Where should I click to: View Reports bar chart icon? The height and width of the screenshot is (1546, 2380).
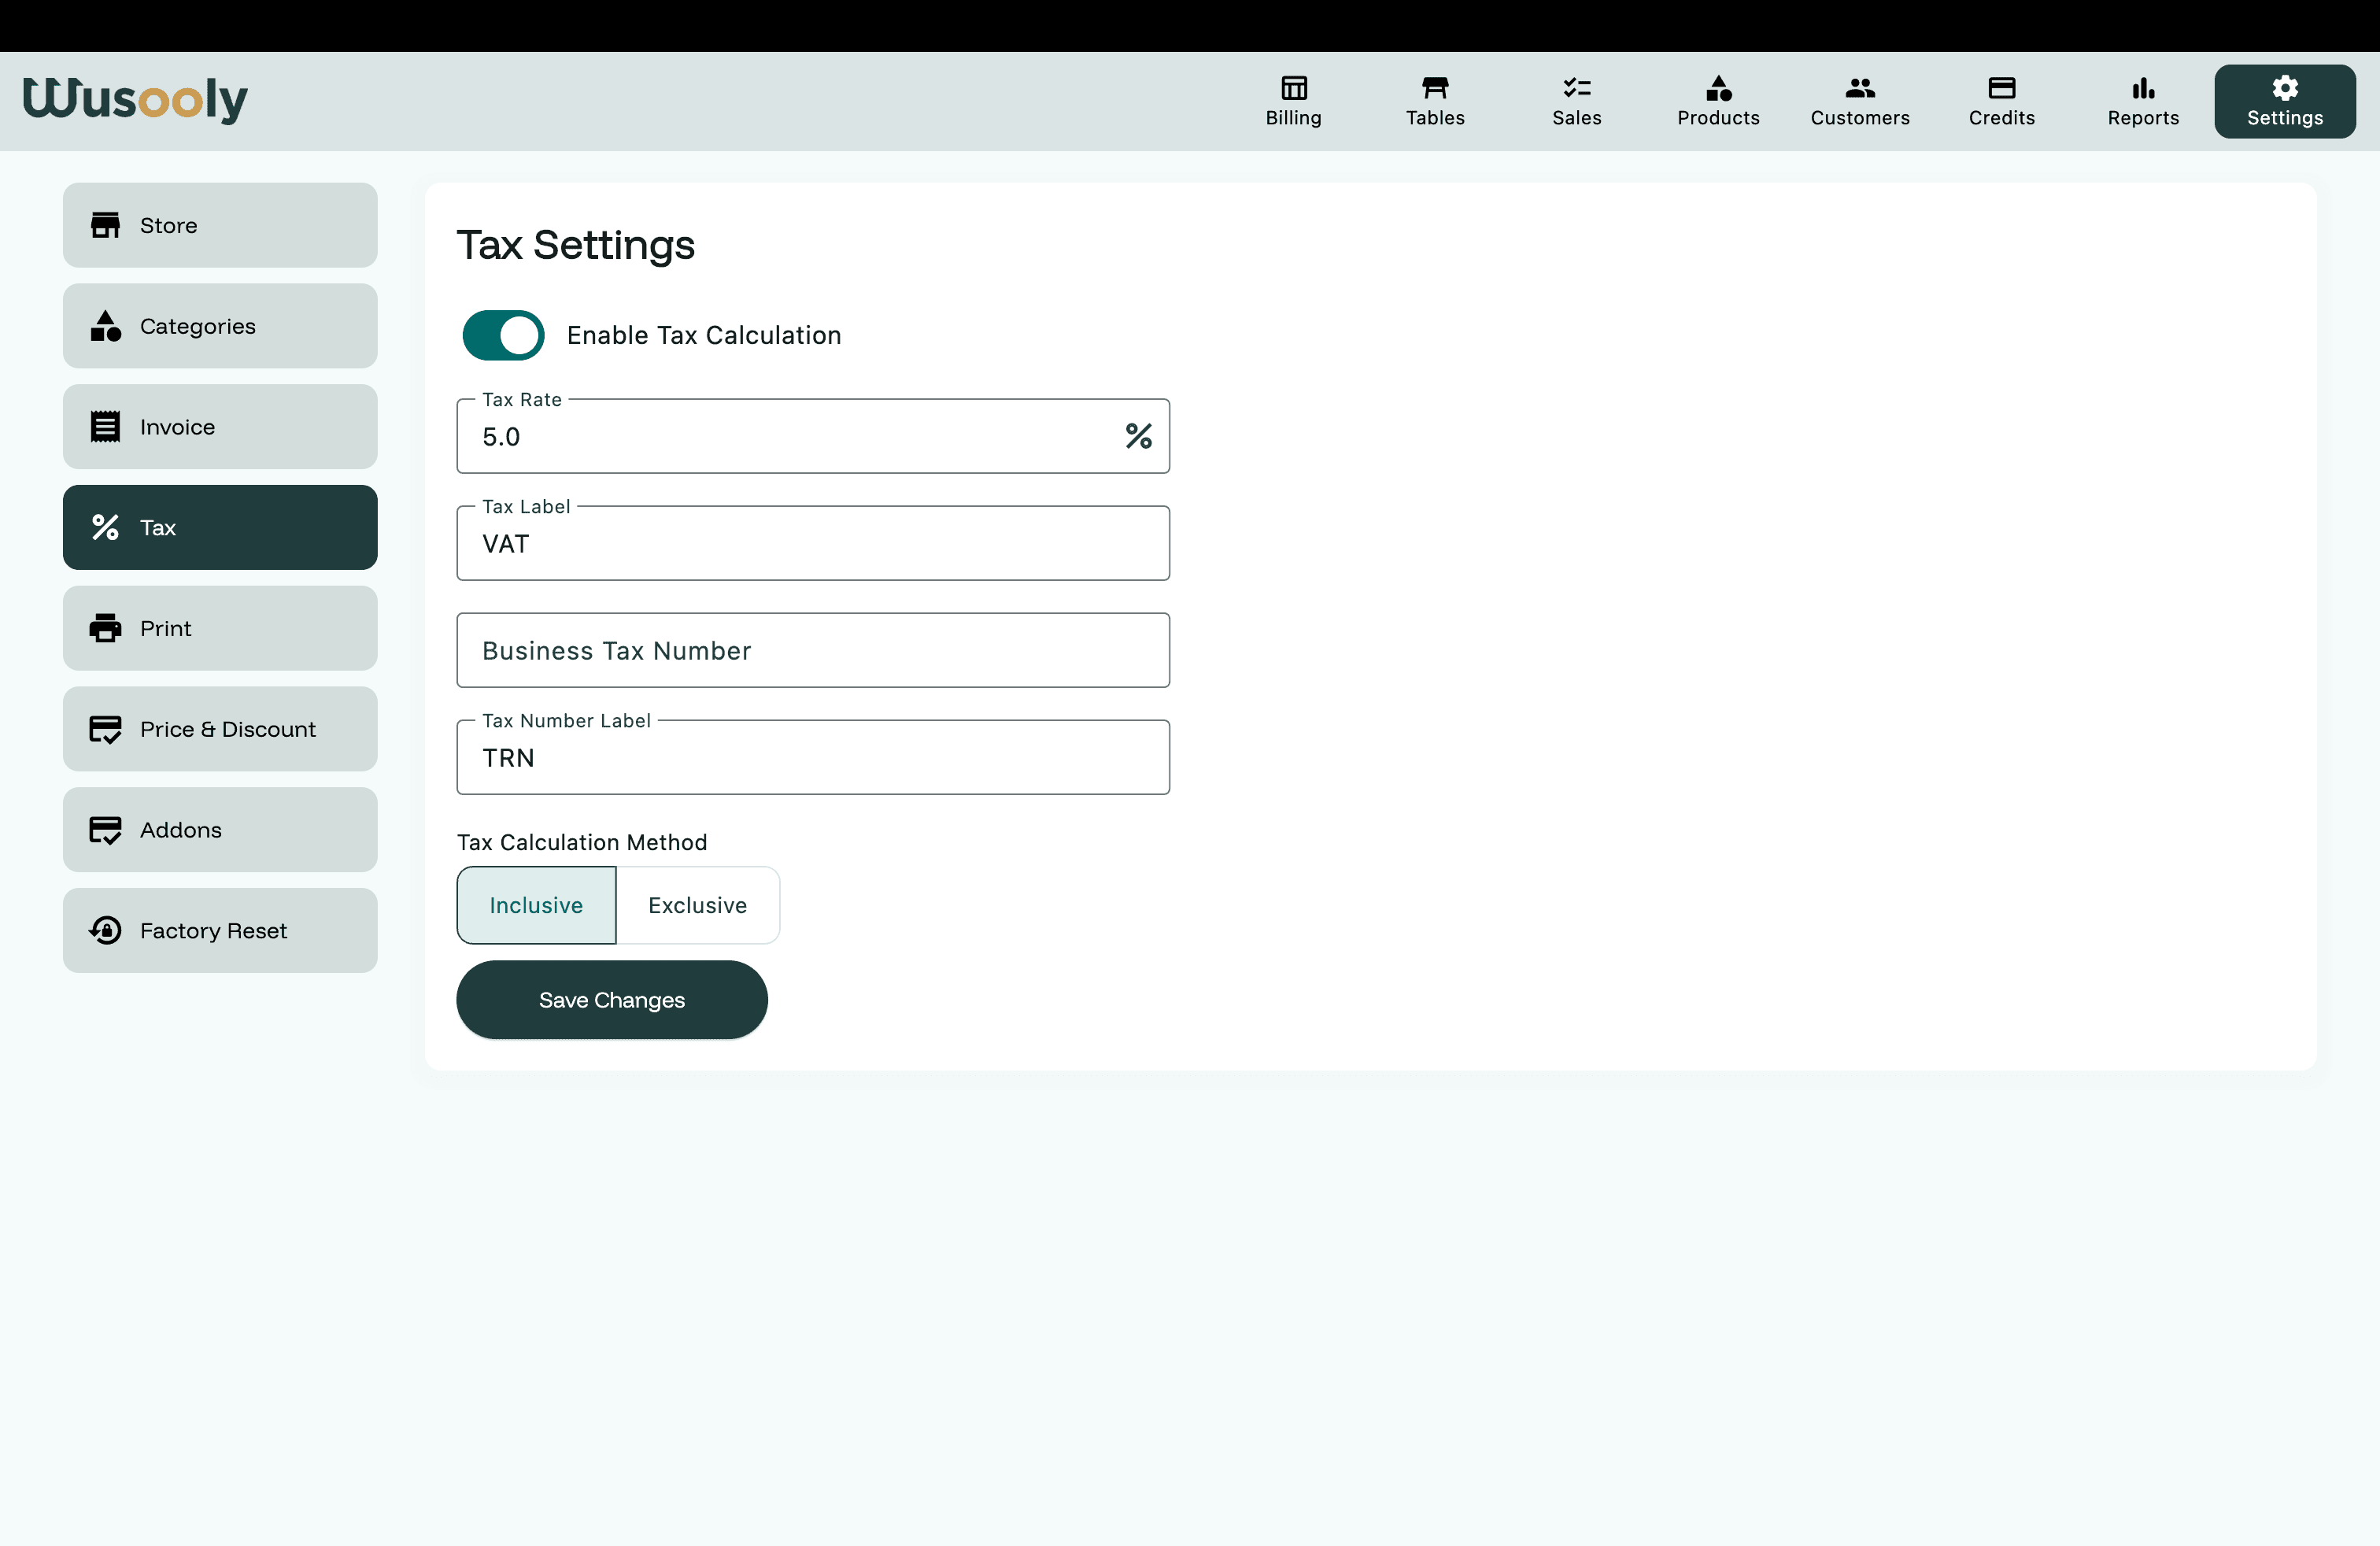(2142, 88)
